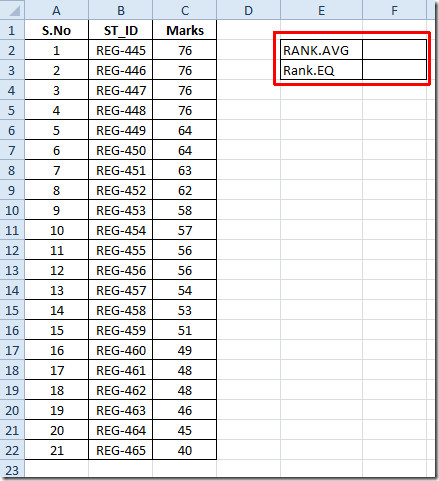Select cell REG-460
This screenshot has width=439, height=481.
[x=120, y=350]
